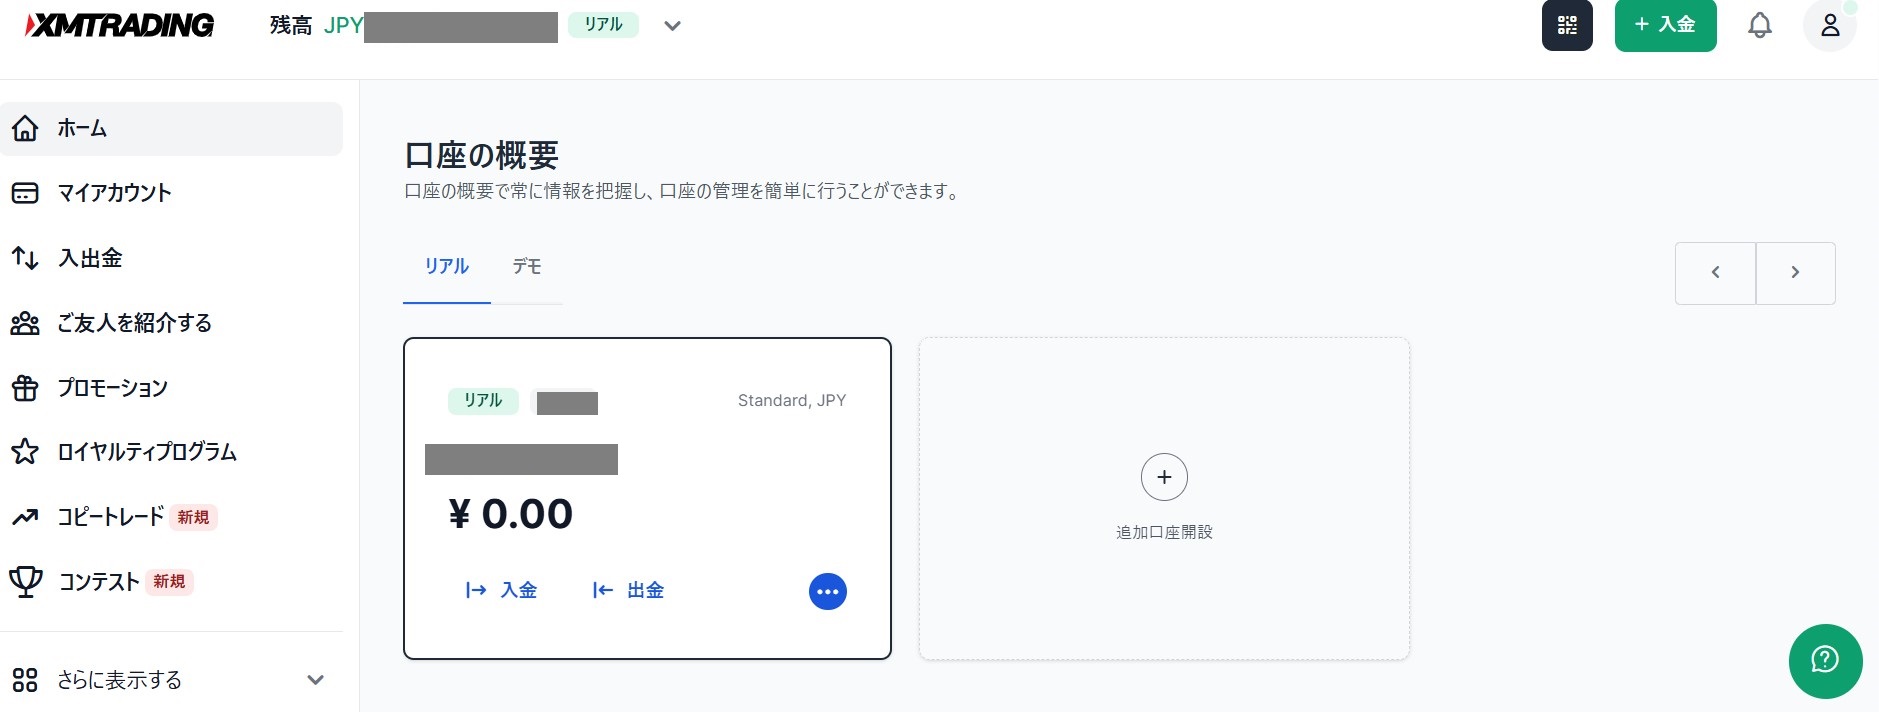Open the notifications bell
Viewport: 1879px width, 712px height.
coord(1759,26)
